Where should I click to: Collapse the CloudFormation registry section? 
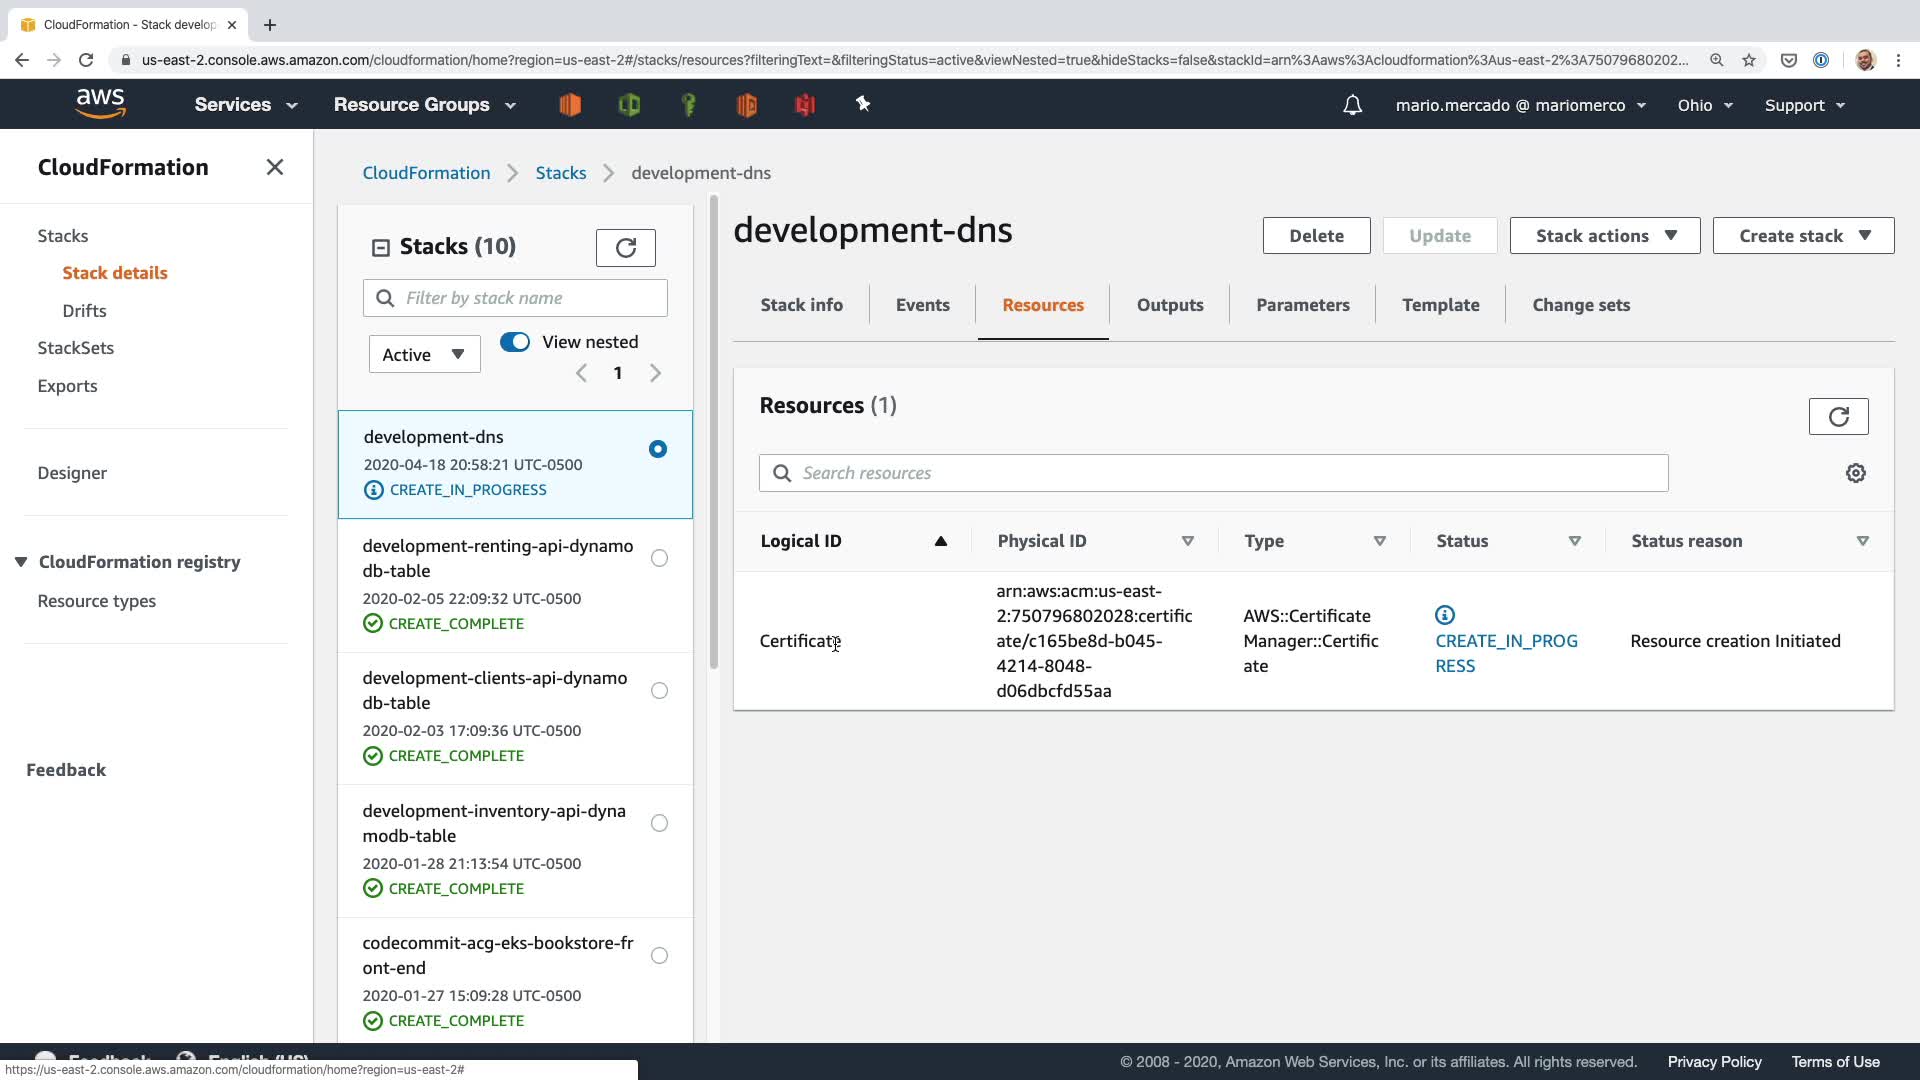[21, 562]
